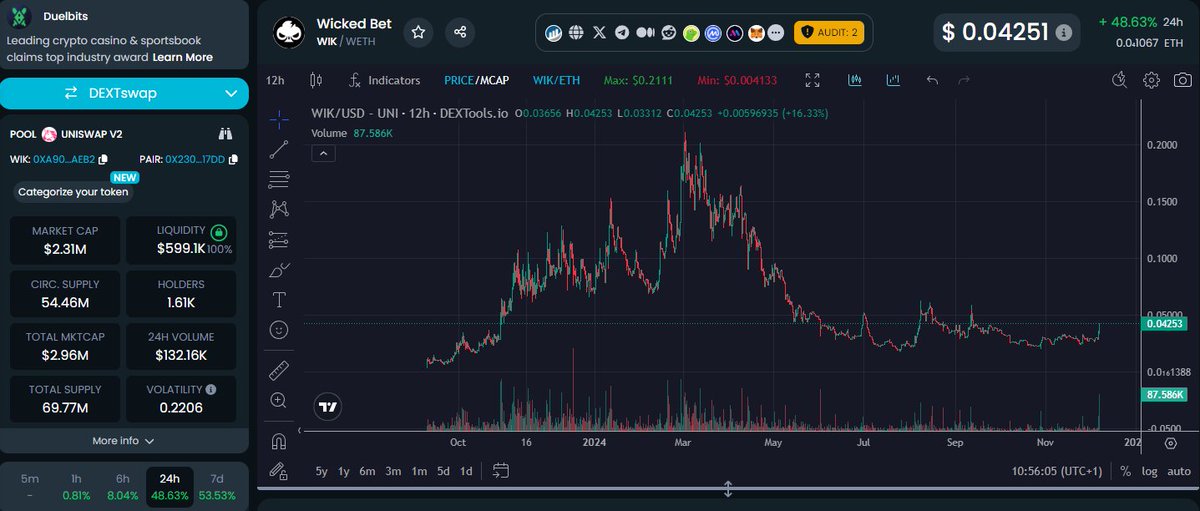
Task: Set chart range to 1d
Action: click(x=466, y=471)
